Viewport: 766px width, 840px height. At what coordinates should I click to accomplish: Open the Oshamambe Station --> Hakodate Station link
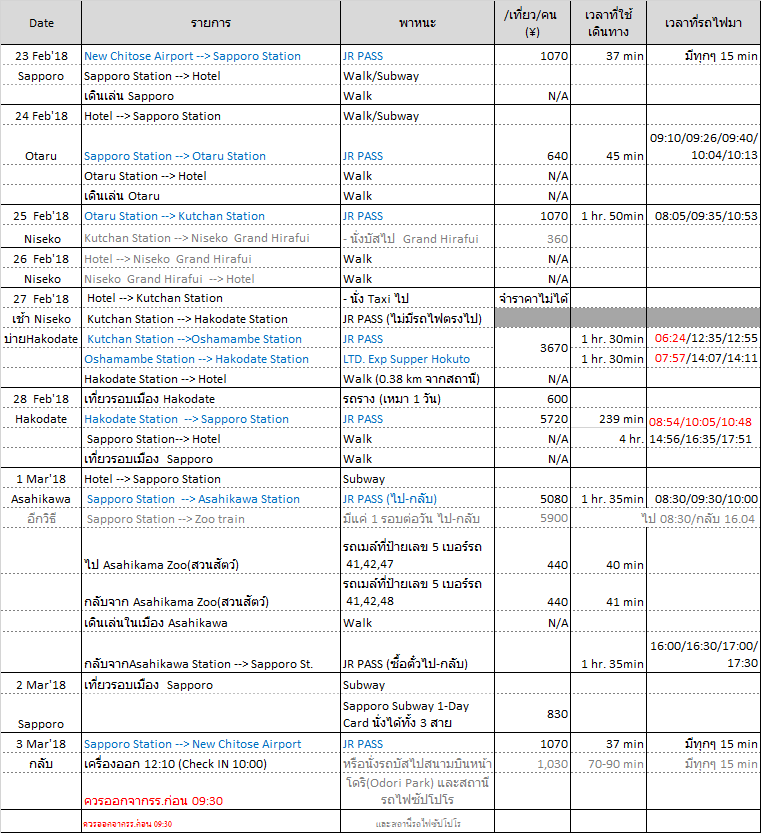point(197,359)
